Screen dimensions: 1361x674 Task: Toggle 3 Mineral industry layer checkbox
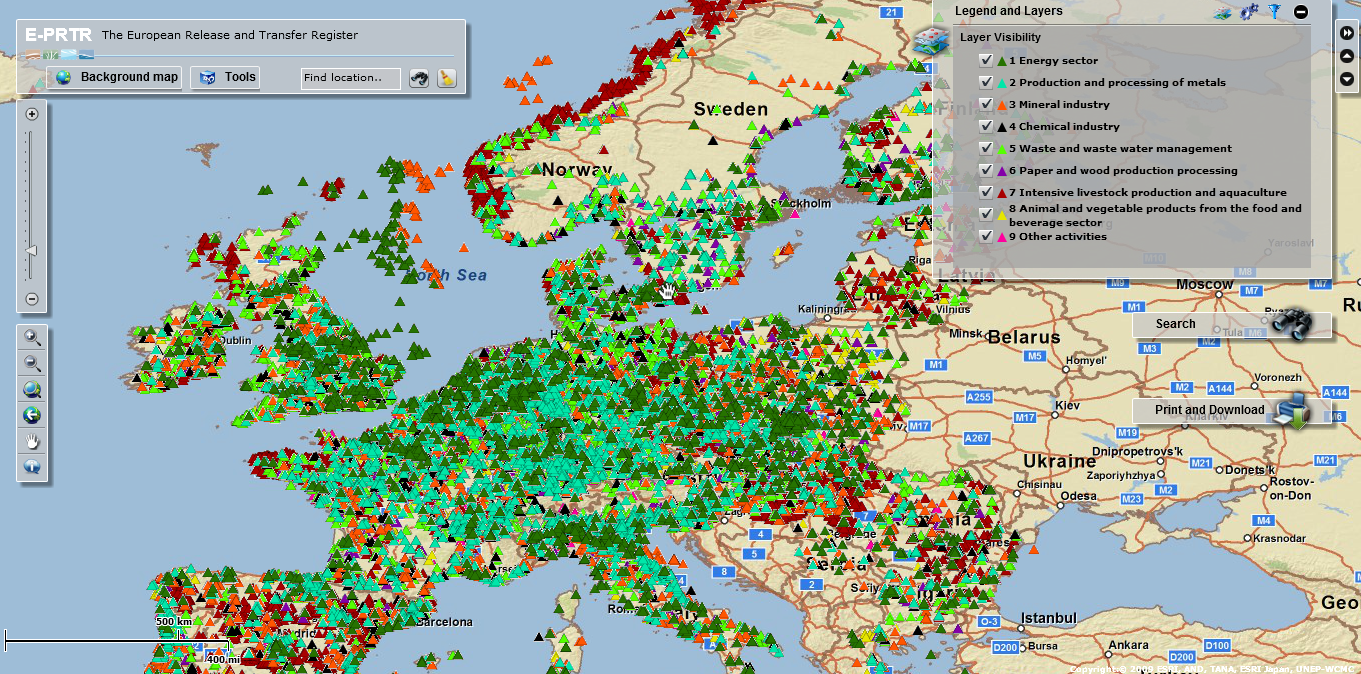click(x=987, y=104)
